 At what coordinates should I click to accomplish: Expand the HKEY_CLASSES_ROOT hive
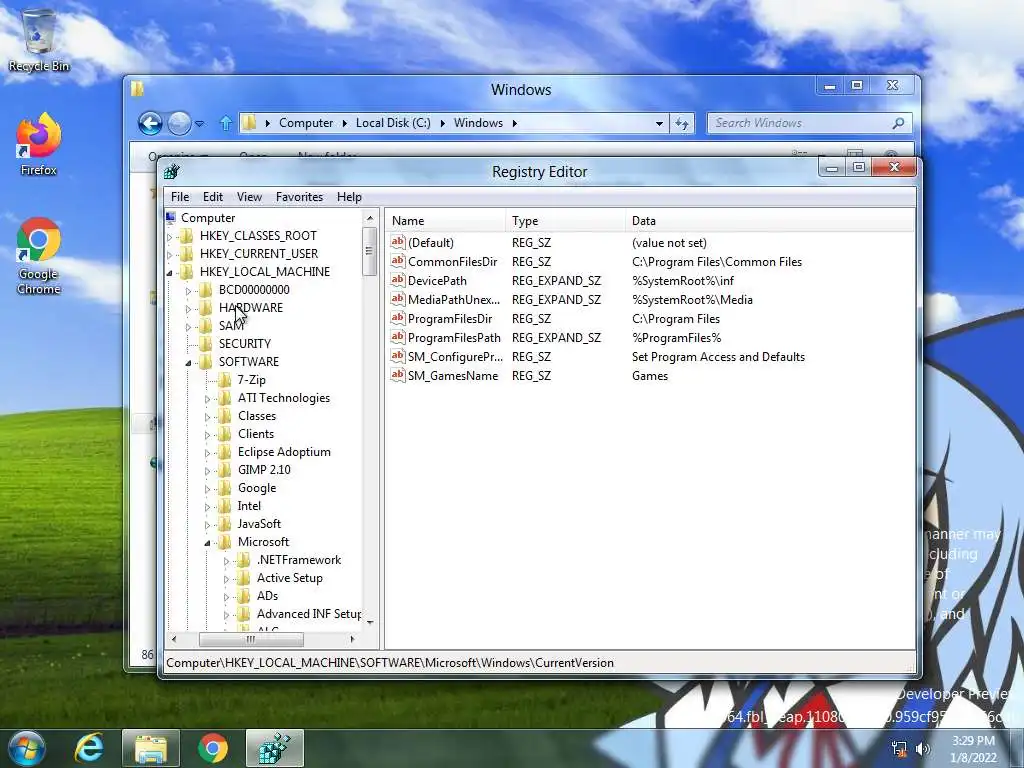click(170, 236)
